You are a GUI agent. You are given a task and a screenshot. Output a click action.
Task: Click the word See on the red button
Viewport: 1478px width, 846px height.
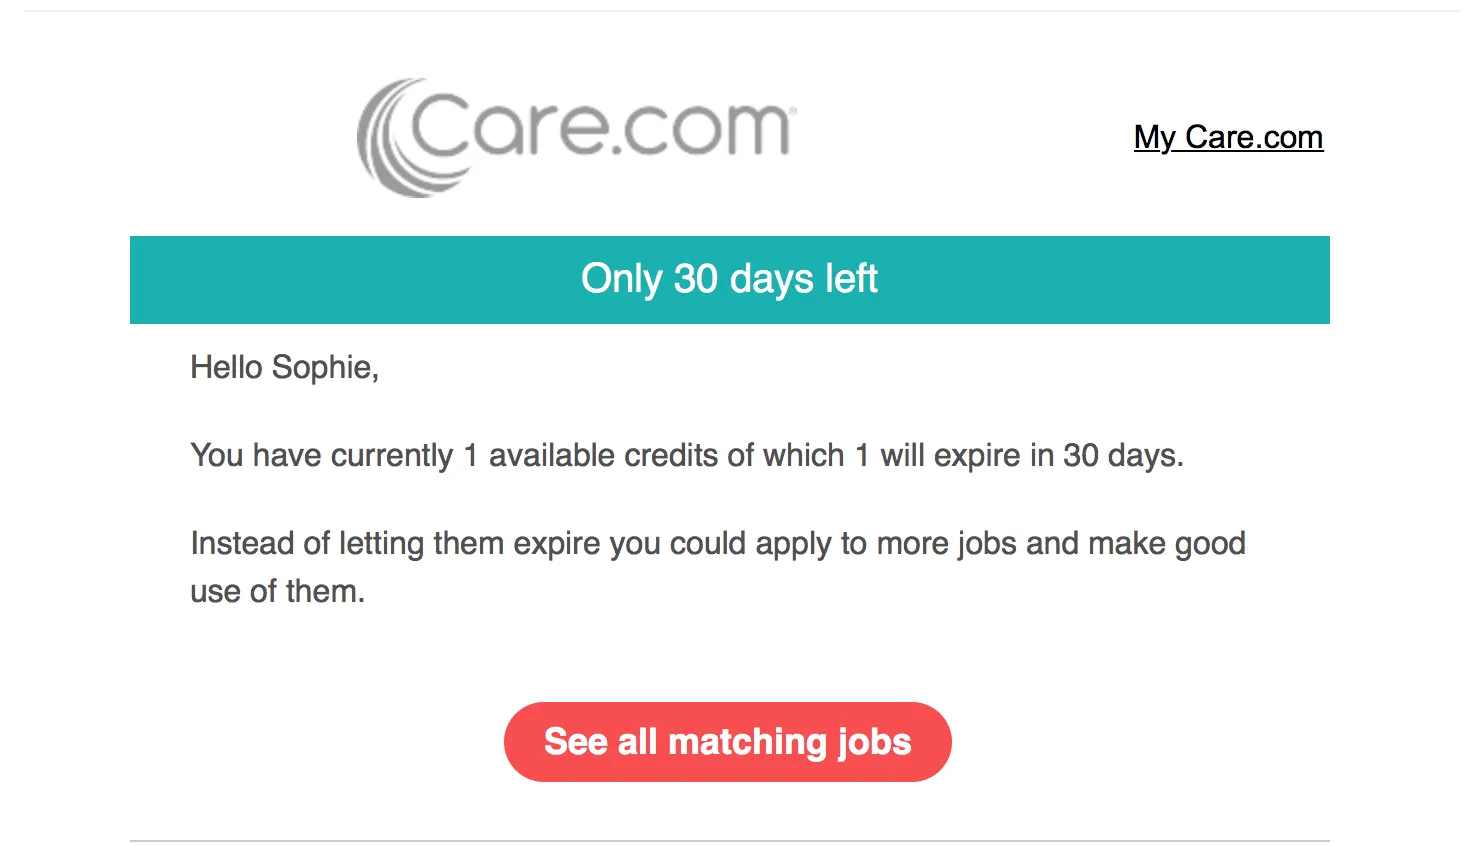point(575,742)
